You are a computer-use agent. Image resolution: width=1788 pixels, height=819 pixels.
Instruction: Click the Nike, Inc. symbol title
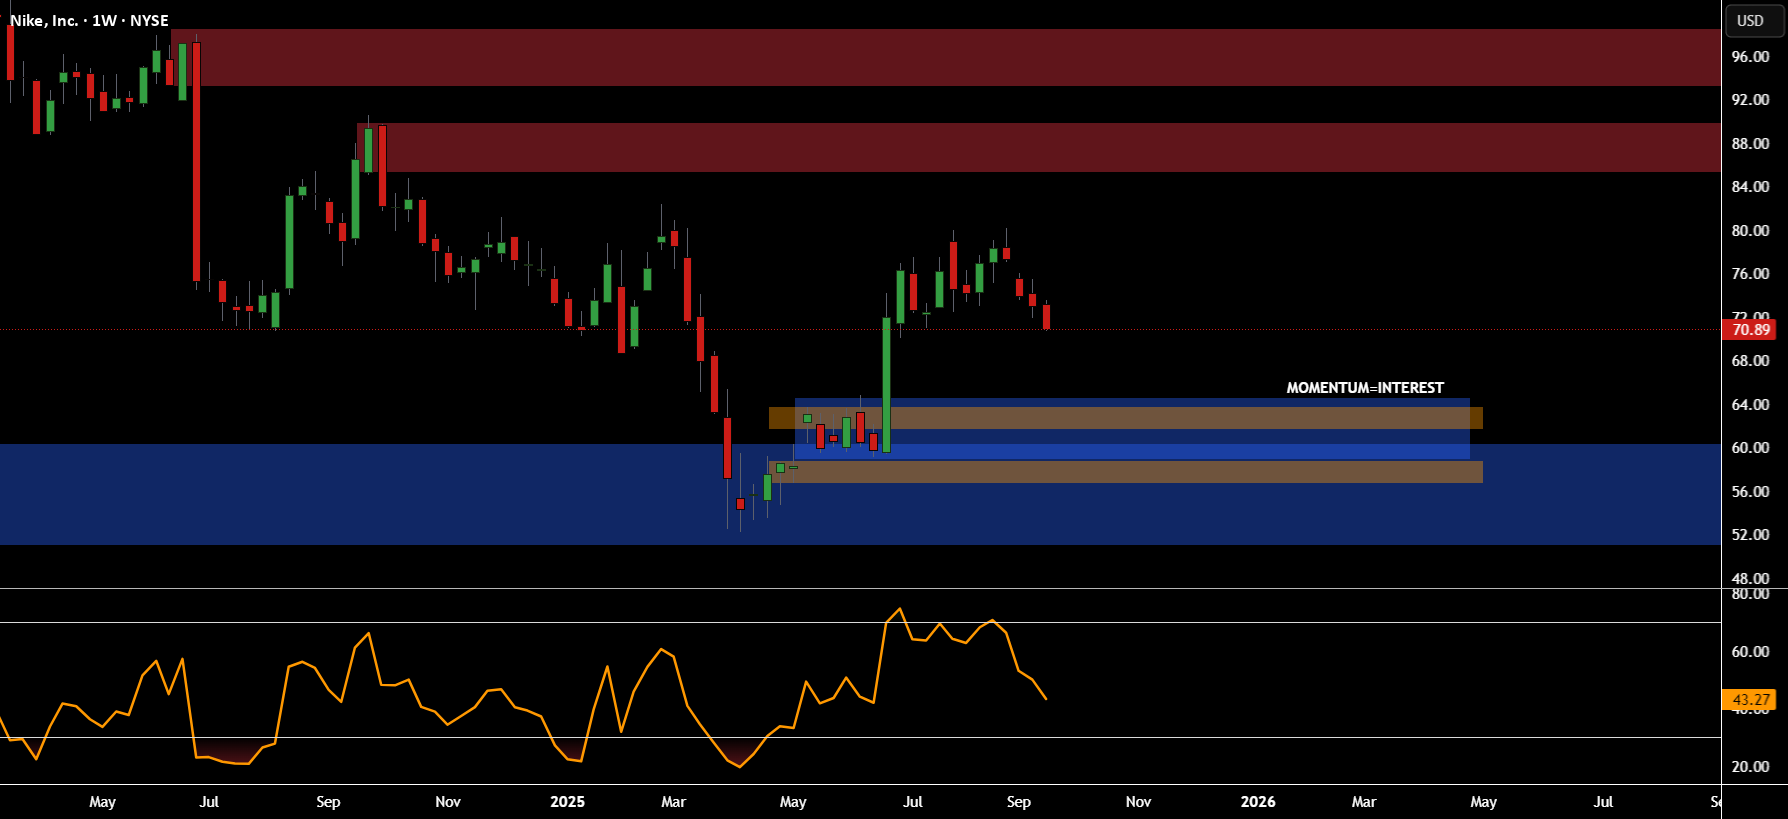46,20
